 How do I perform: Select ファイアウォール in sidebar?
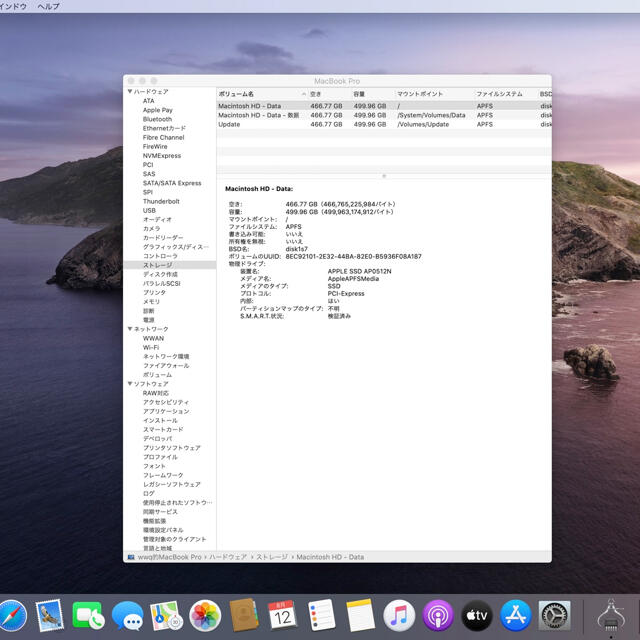(x=166, y=366)
